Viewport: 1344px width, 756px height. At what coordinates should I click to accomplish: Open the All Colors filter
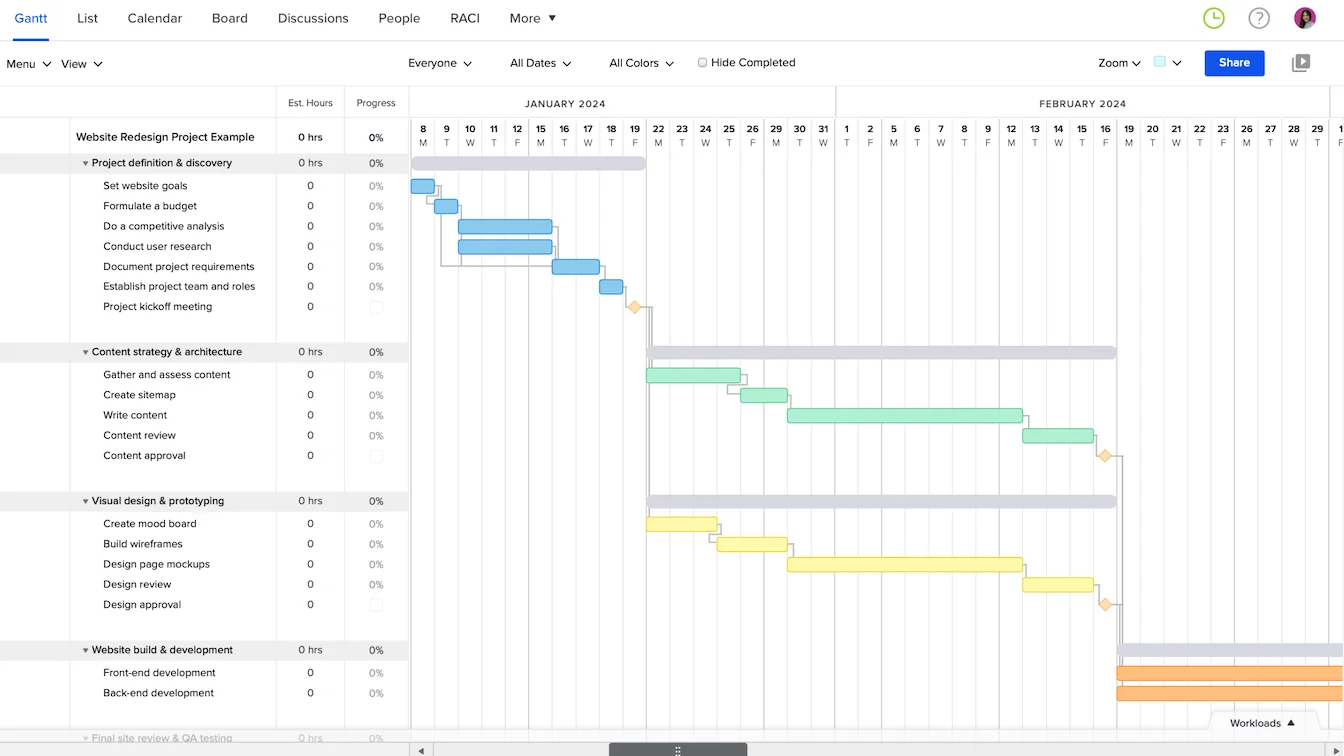coord(641,62)
